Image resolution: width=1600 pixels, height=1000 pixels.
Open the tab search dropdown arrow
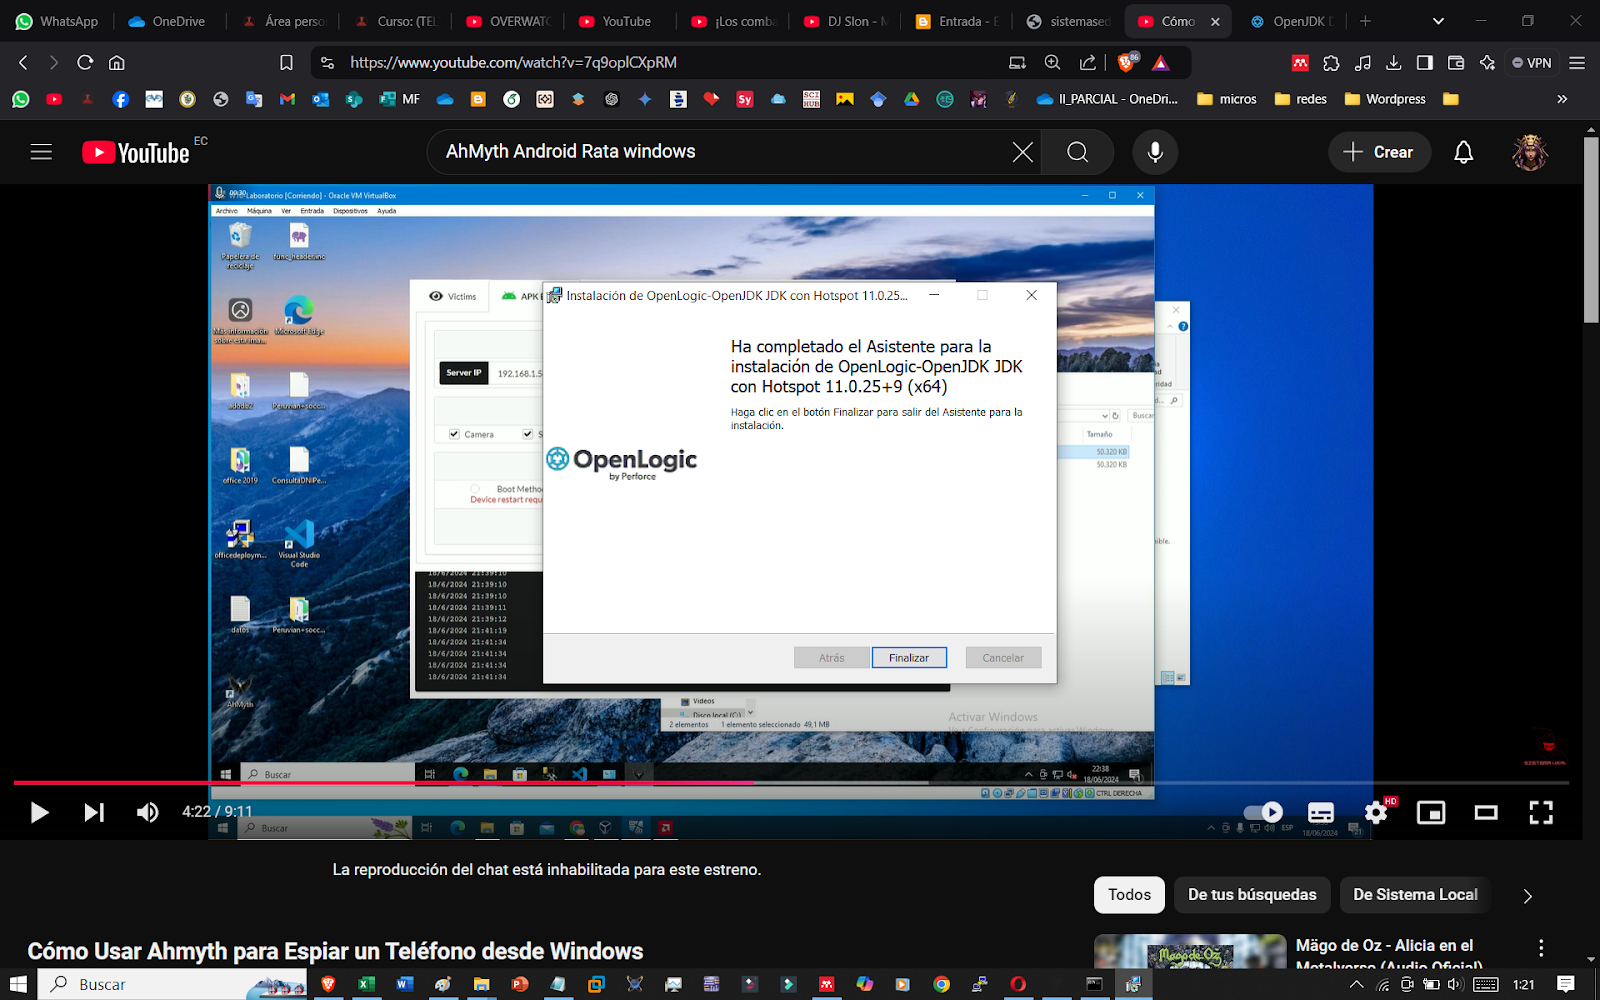1438,21
